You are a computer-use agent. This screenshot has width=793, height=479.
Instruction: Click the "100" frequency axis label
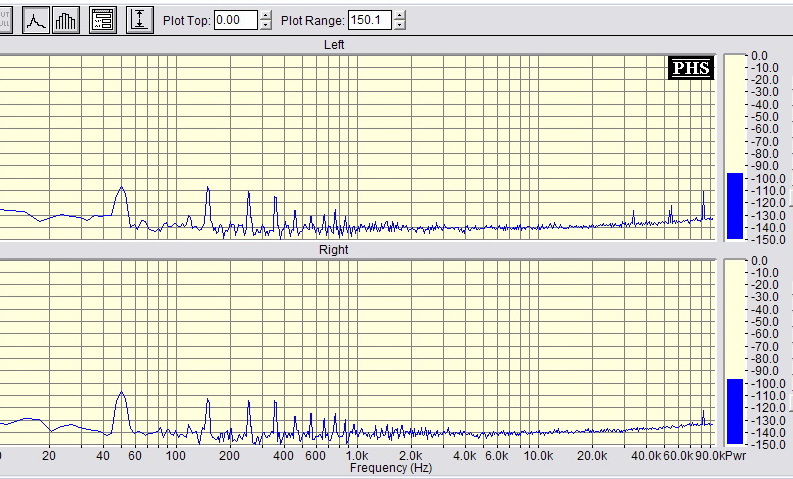[x=175, y=456]
